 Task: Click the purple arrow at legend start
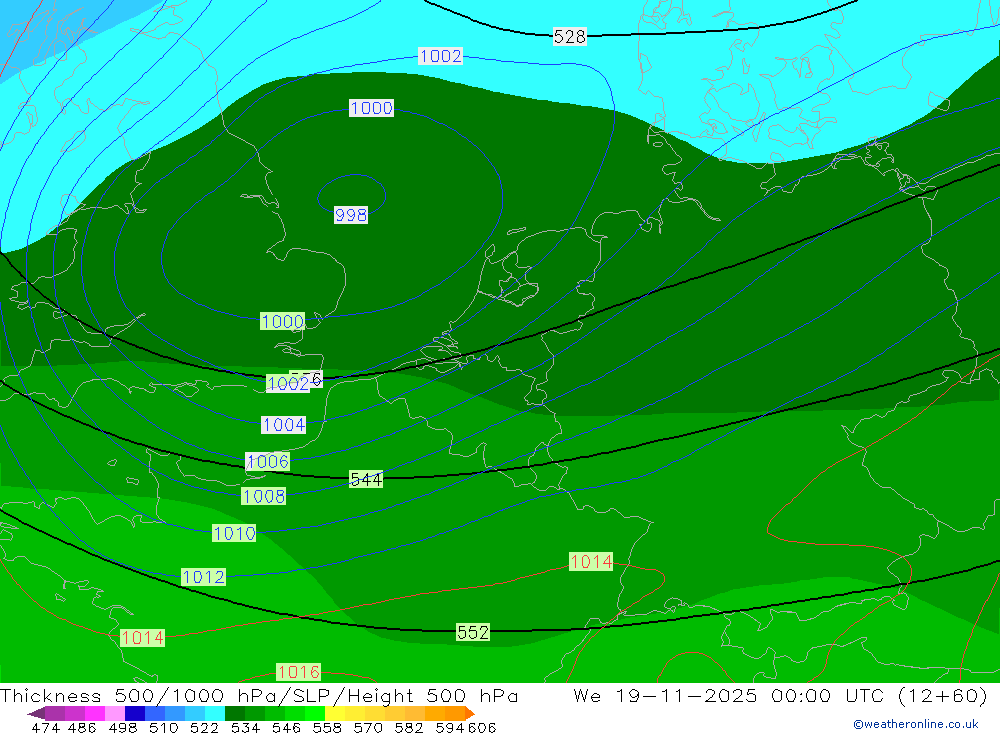point(36,714)
